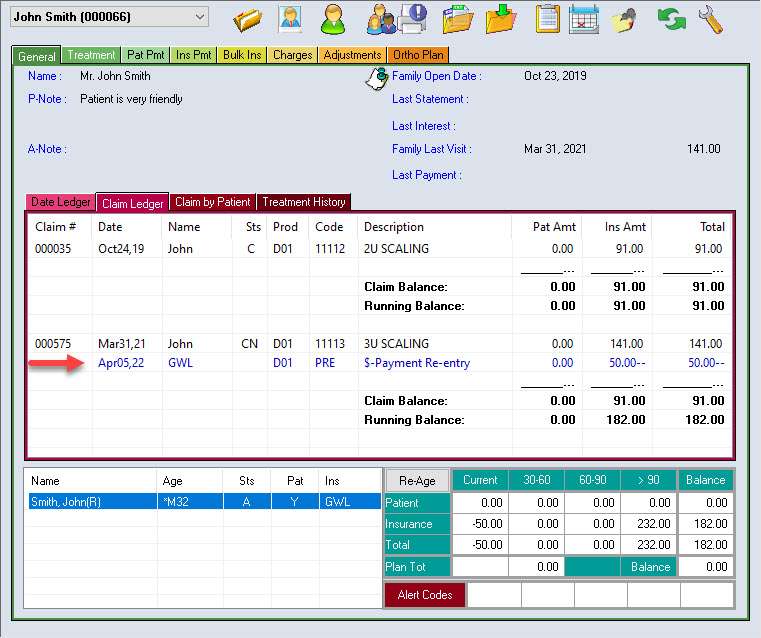This screenshot has height=638, width=761.
Task: Click the Last Interest label
Action: pos(424,126)
